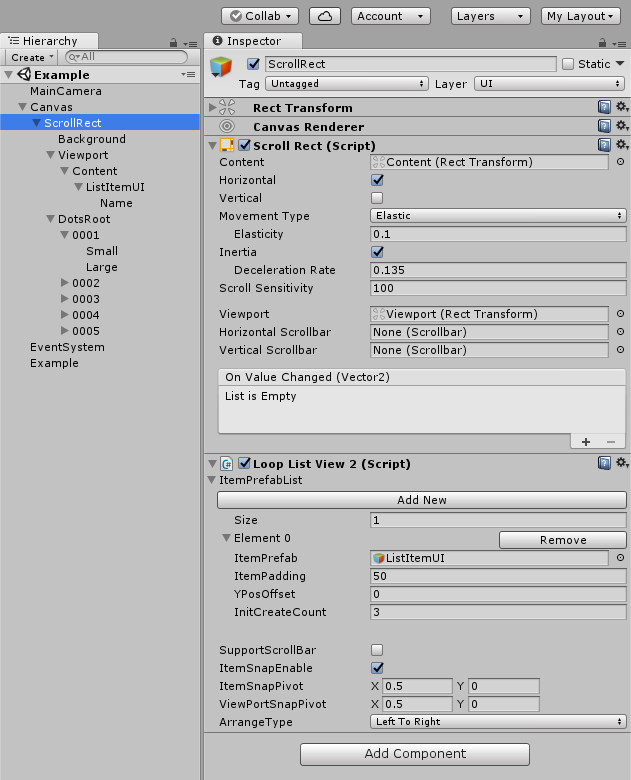Viewport: 631px width, 780px height.
Task: Enable the SupportScrollBar checkbox
Action: tap(377, 650)
